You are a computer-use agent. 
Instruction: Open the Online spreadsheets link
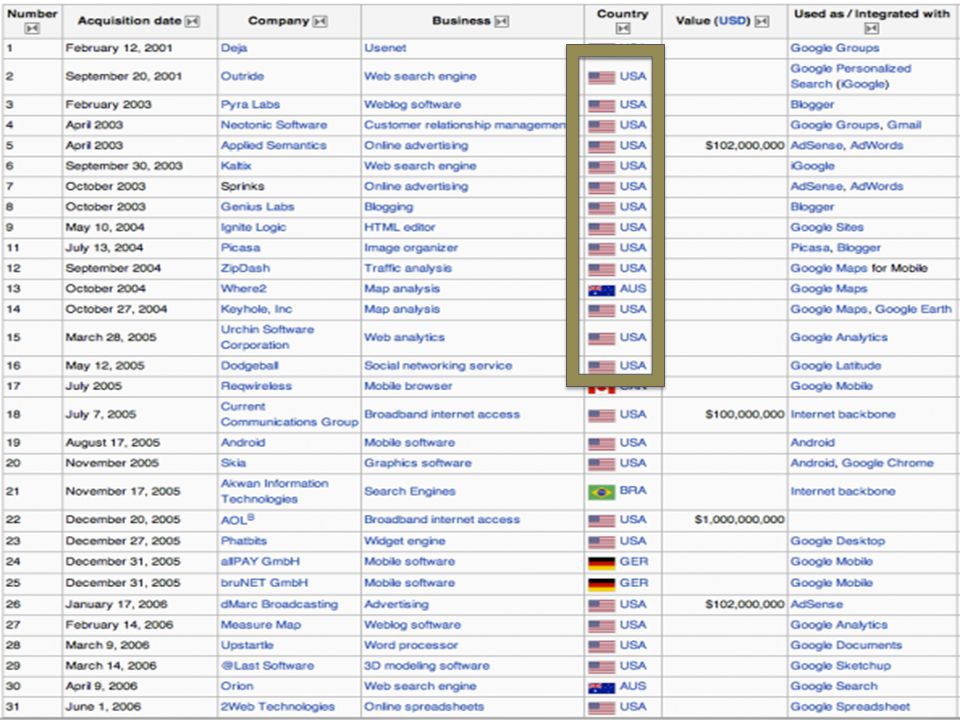424,707
